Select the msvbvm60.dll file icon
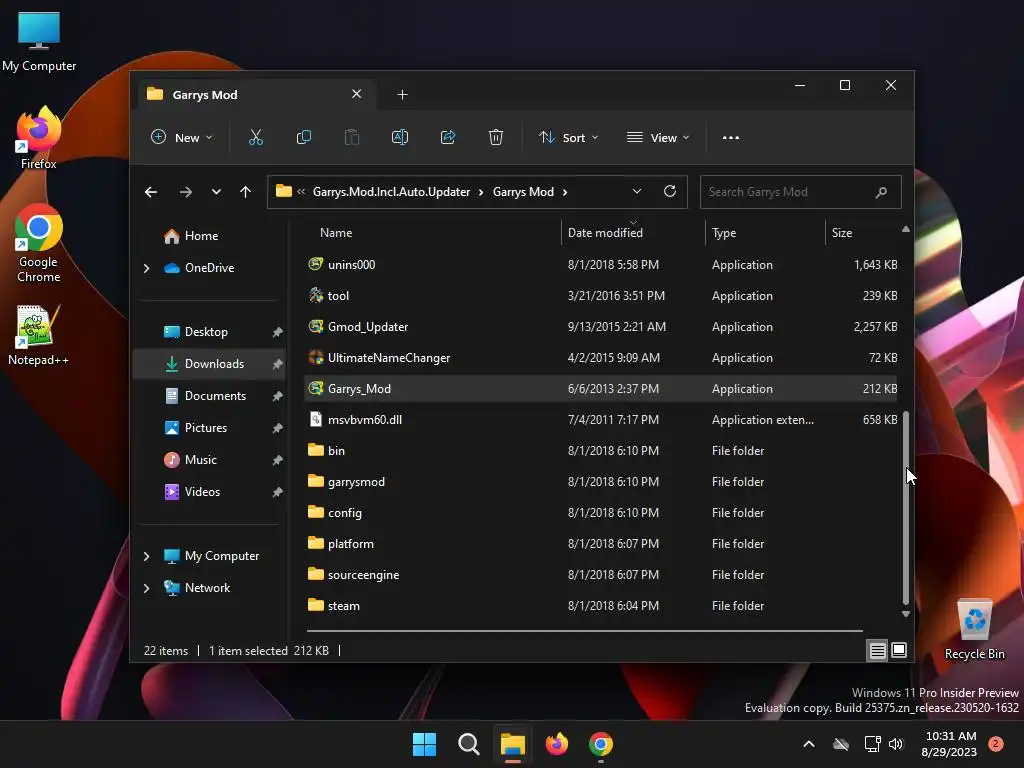This screenshot has height=768, width=1024. coord(315,419)
